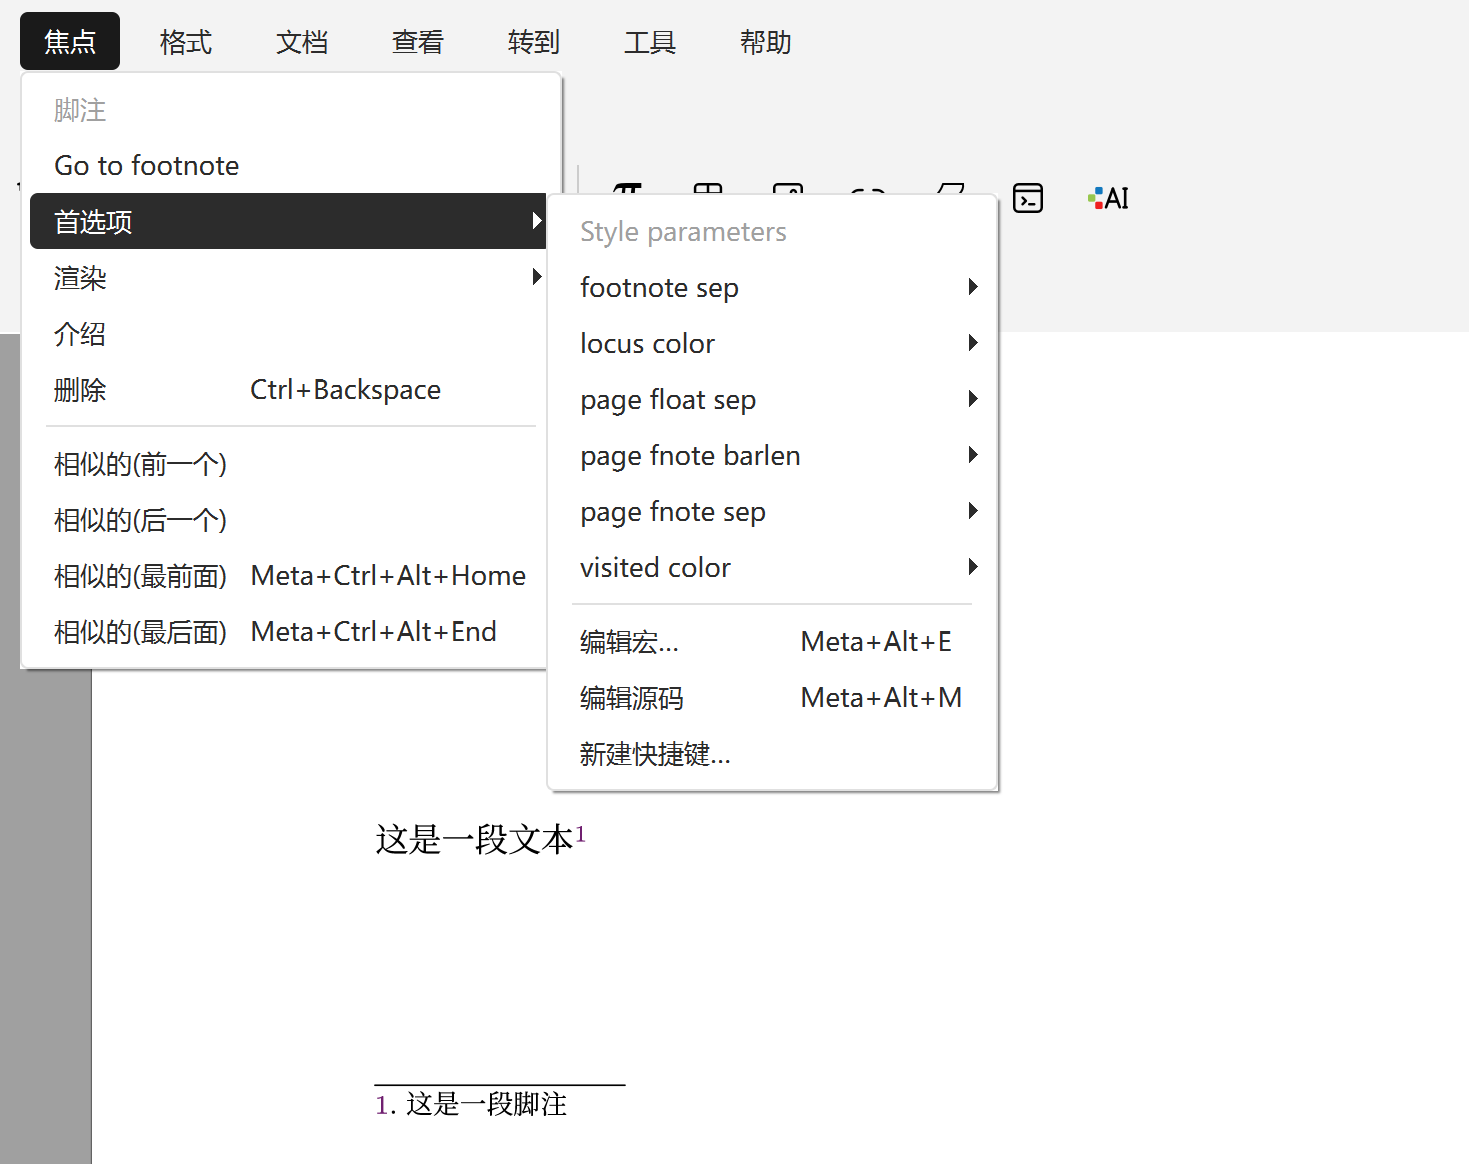Click the table insert icon in toolbar
This screenshot has height=1164, width=1469.
pyautogui.click(x=708, y=188)
